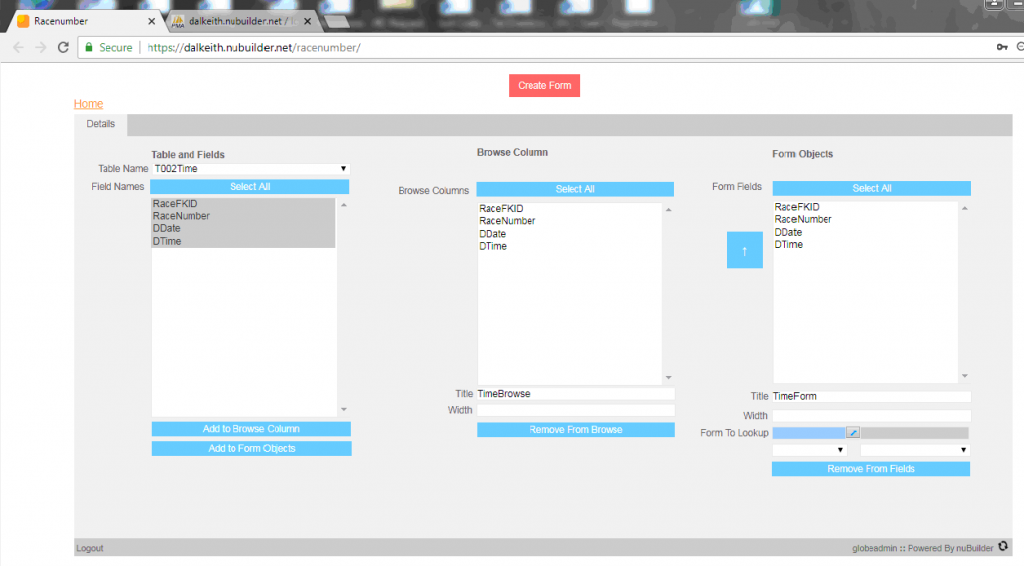Click the secure padlock icon
This screenshot has height=566, width=1024.
(89, 48)
